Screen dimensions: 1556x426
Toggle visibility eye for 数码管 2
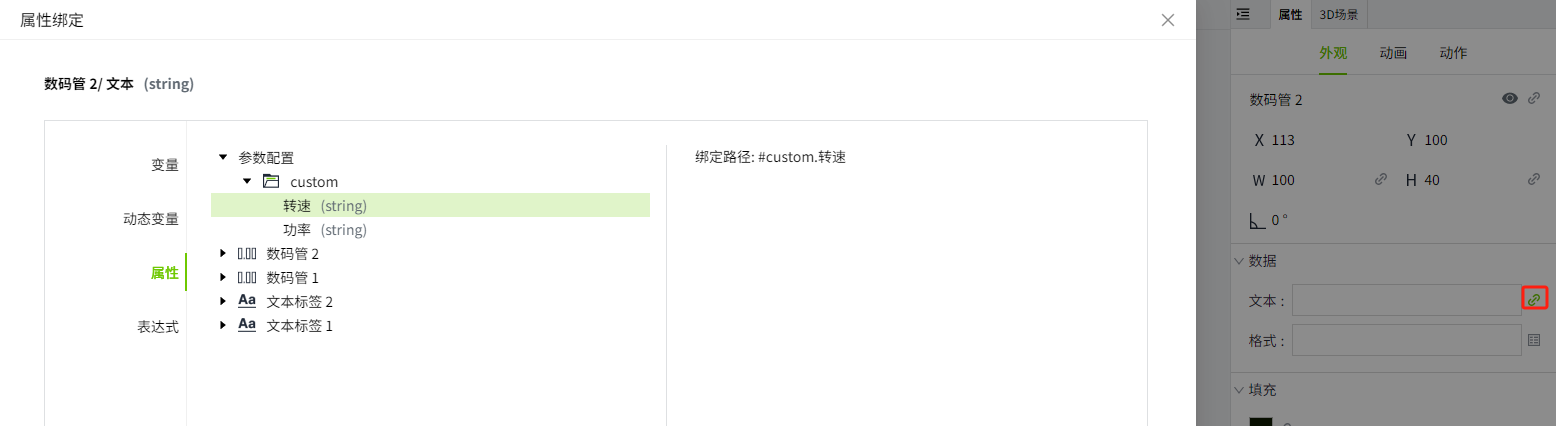tap(1509, 98)
